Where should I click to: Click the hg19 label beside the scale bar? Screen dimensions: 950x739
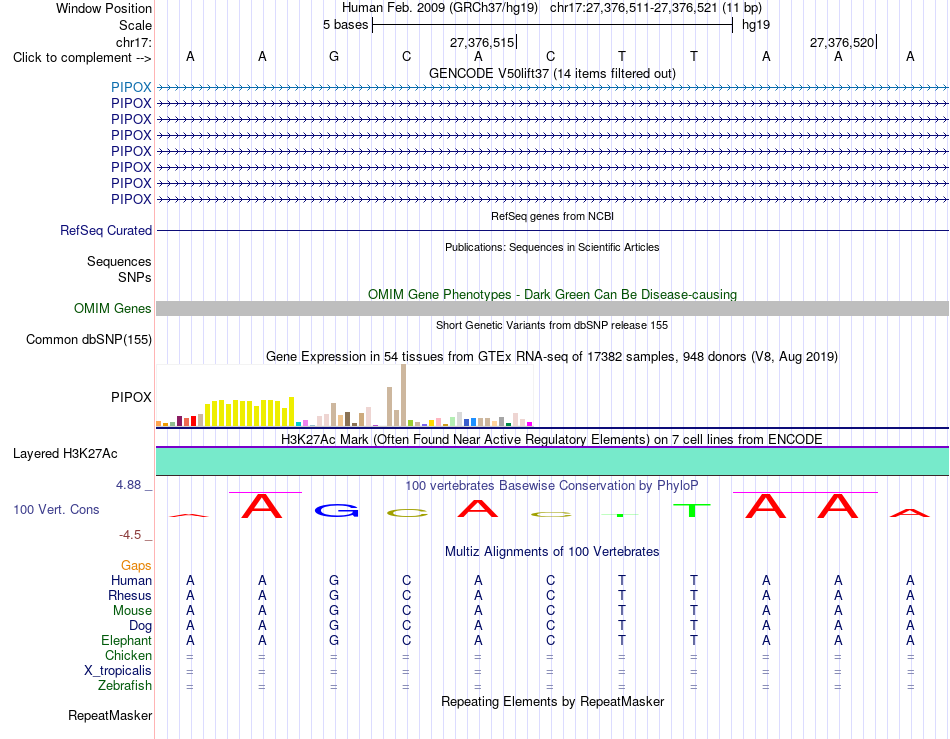[756, 25]
